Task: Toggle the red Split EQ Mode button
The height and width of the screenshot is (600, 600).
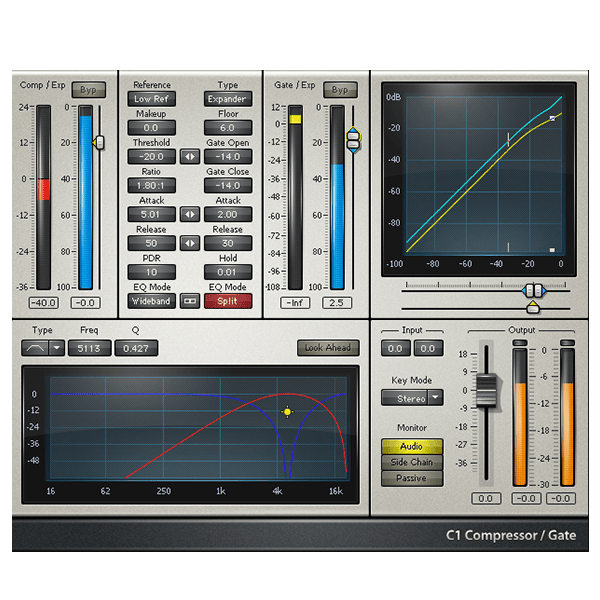Action: pyautogui.click(x=228, y=301)
